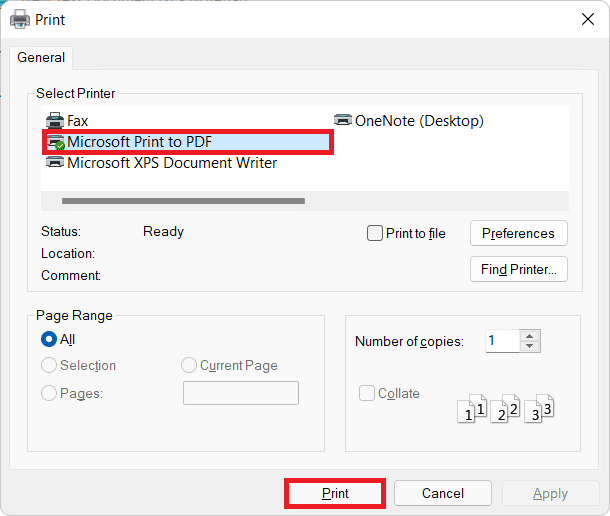Click the Number of copies field
The height and width of the screenshot is (516, 610).
(x=502, y=341)
